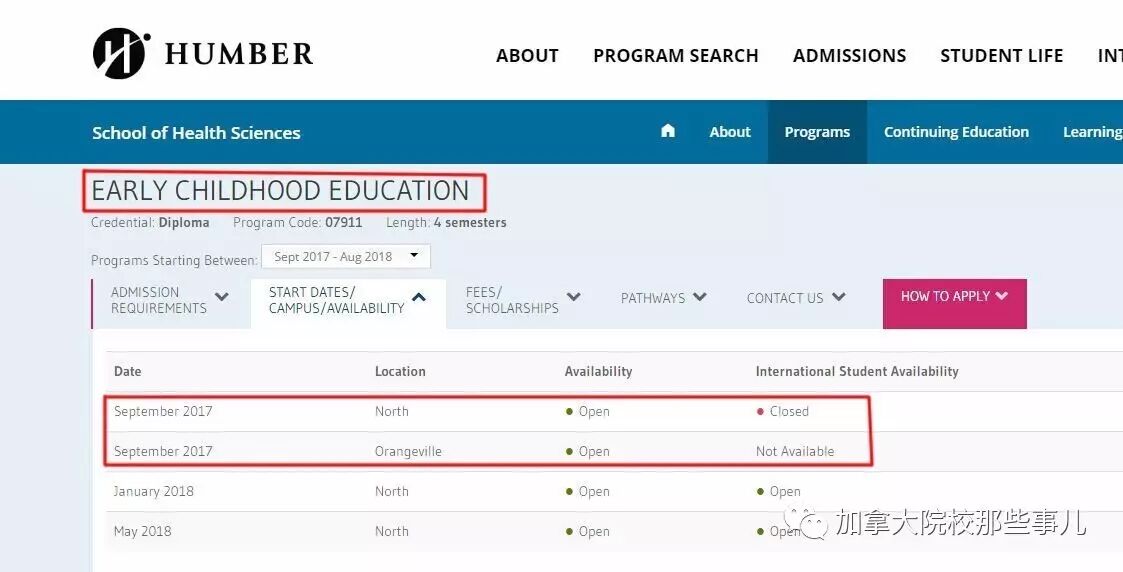Viewport: 1123px width, 572px height.
Task: Click the Location column header
Action: coord(400,371)
